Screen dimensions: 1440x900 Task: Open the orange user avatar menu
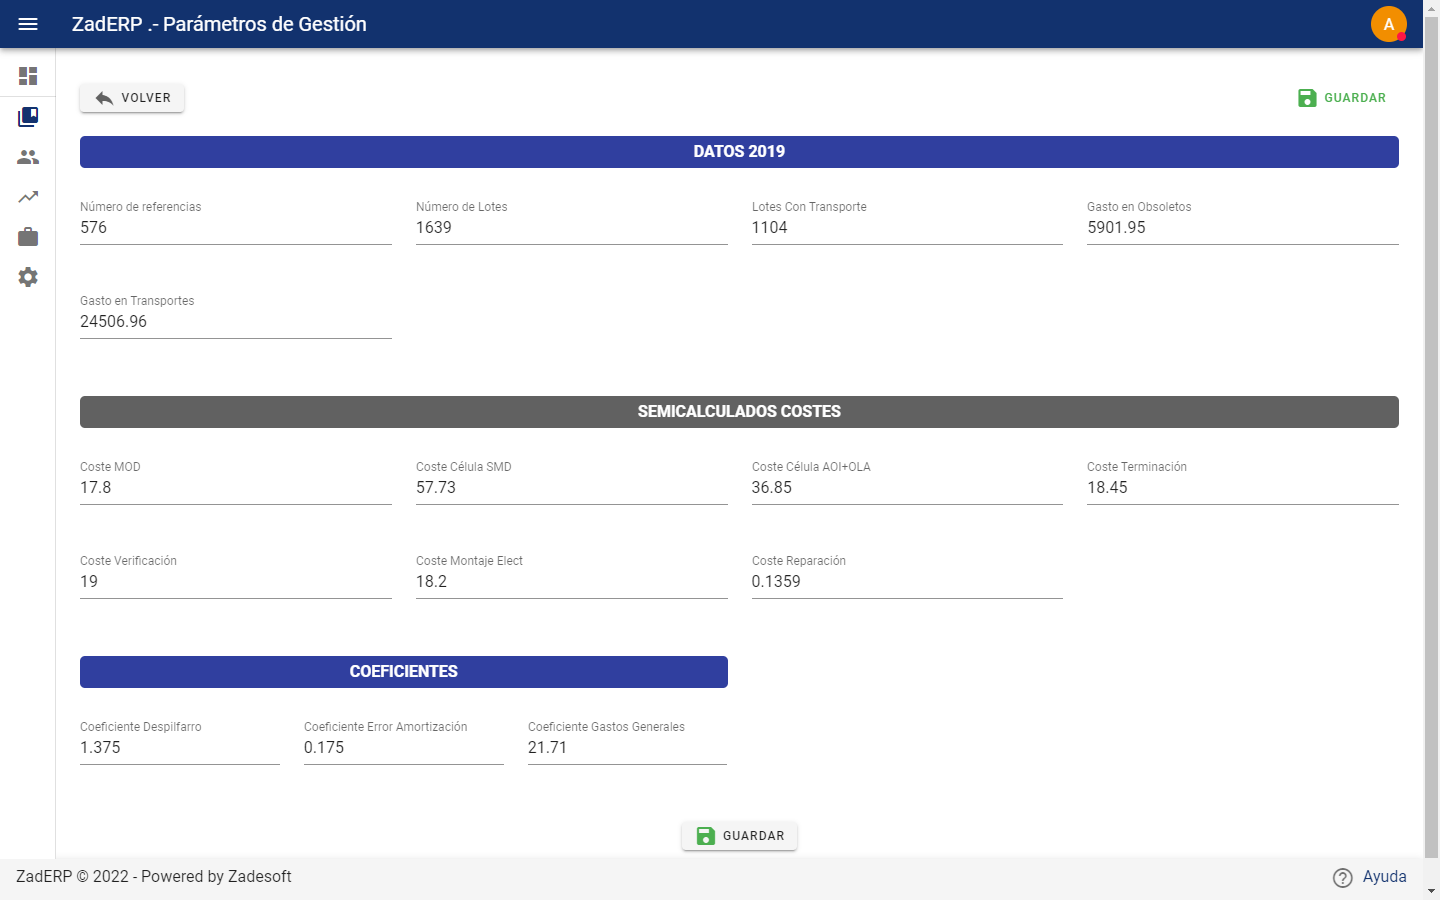coord(1389,24)
